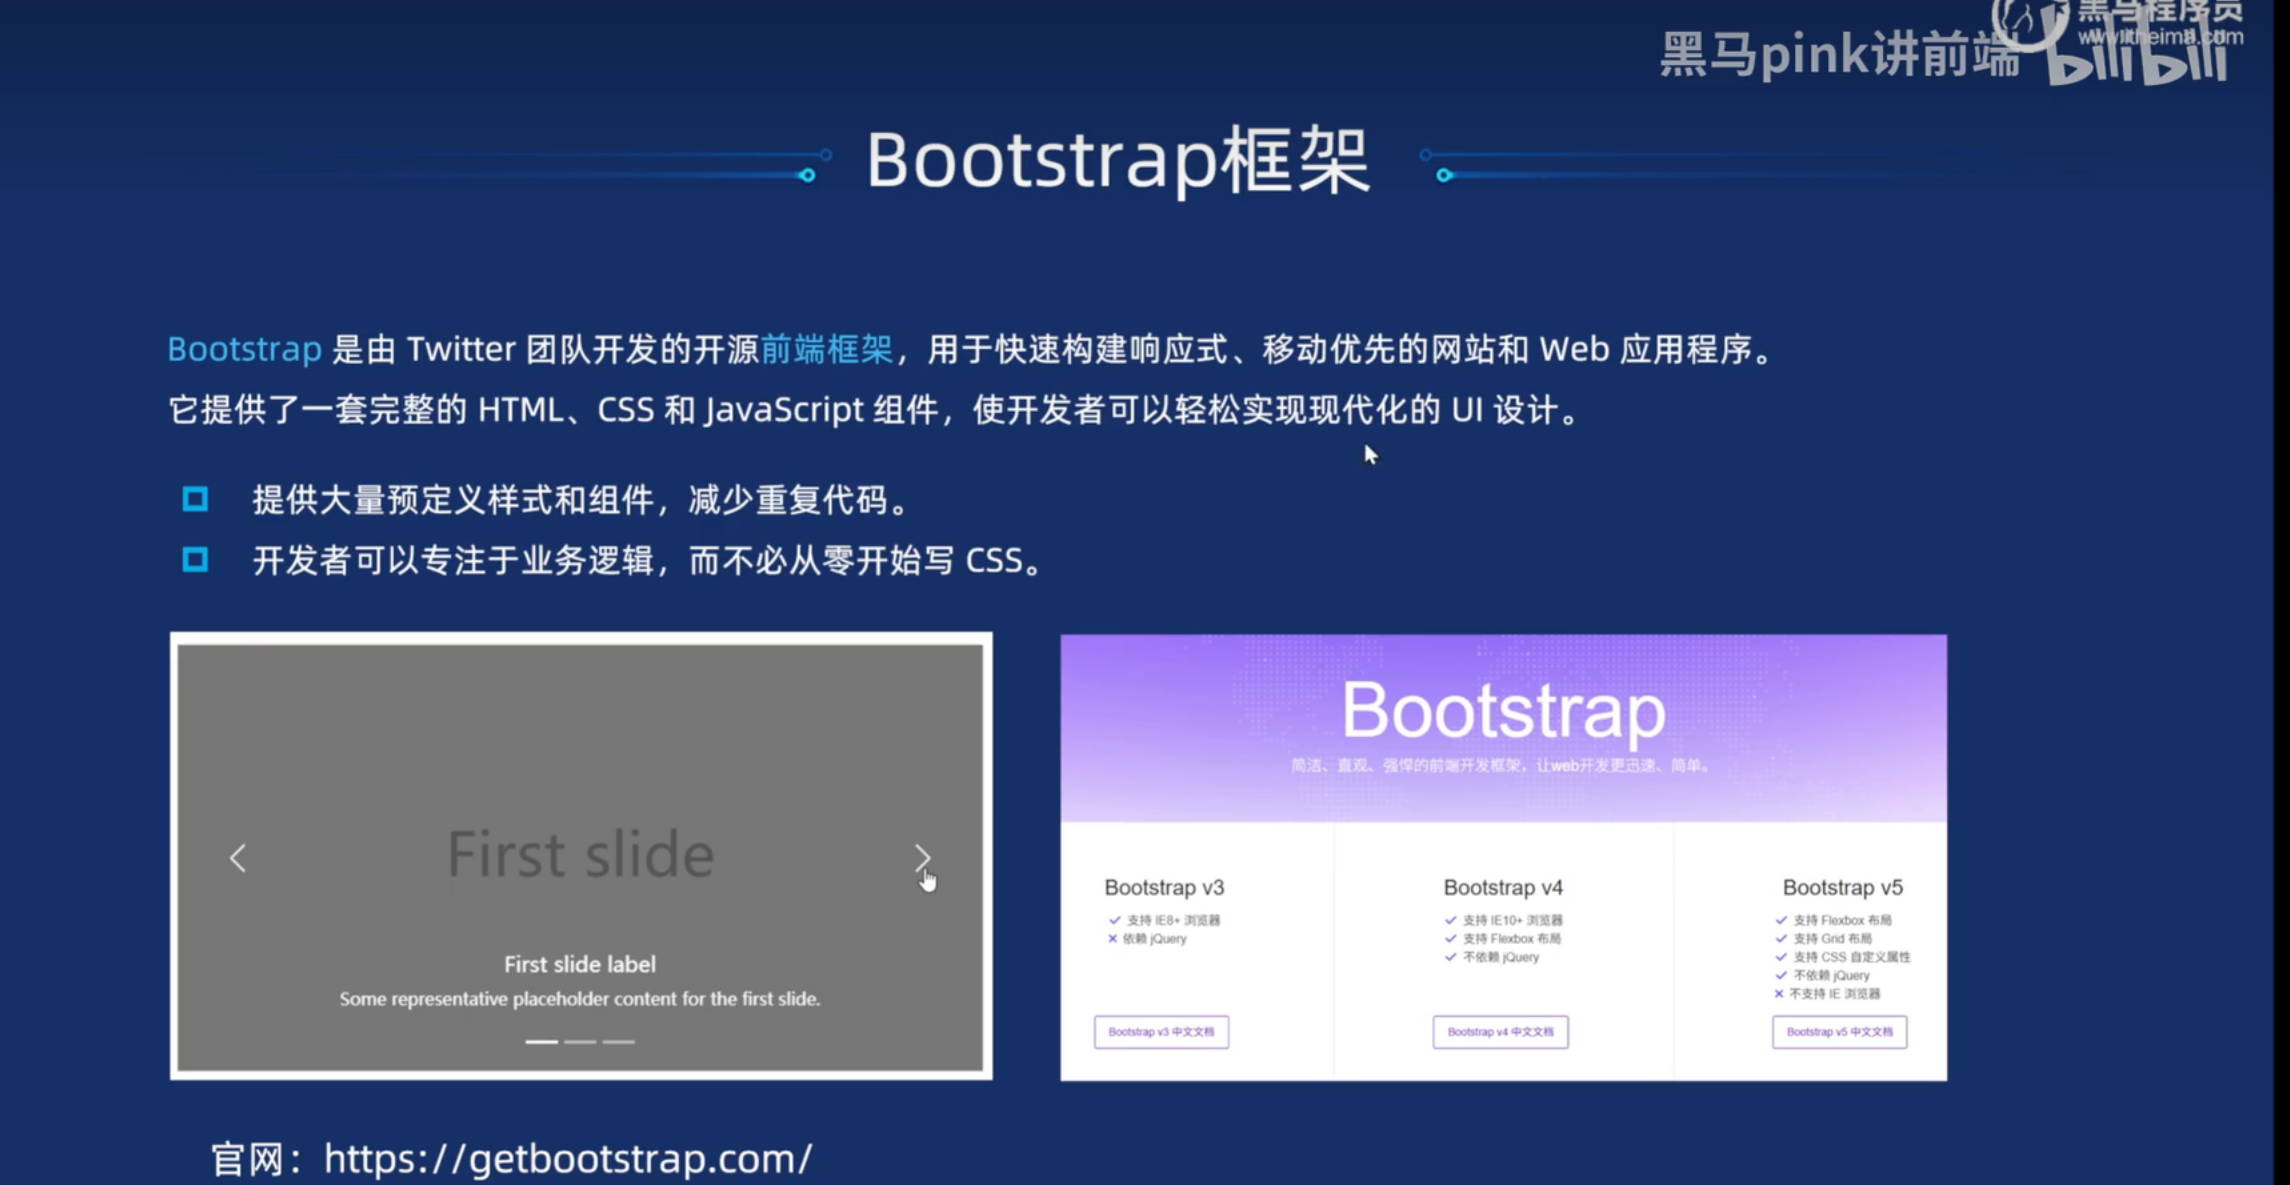
Task: Toggle the X mark for 不支持 IE 浏览器
Action: click(1779, 994)
